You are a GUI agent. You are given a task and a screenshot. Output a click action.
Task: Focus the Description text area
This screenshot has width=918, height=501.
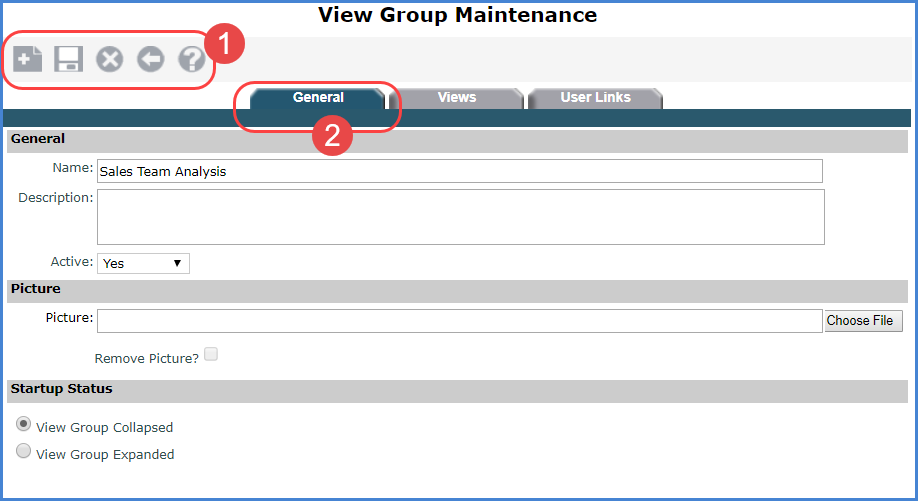pos(460,217)
